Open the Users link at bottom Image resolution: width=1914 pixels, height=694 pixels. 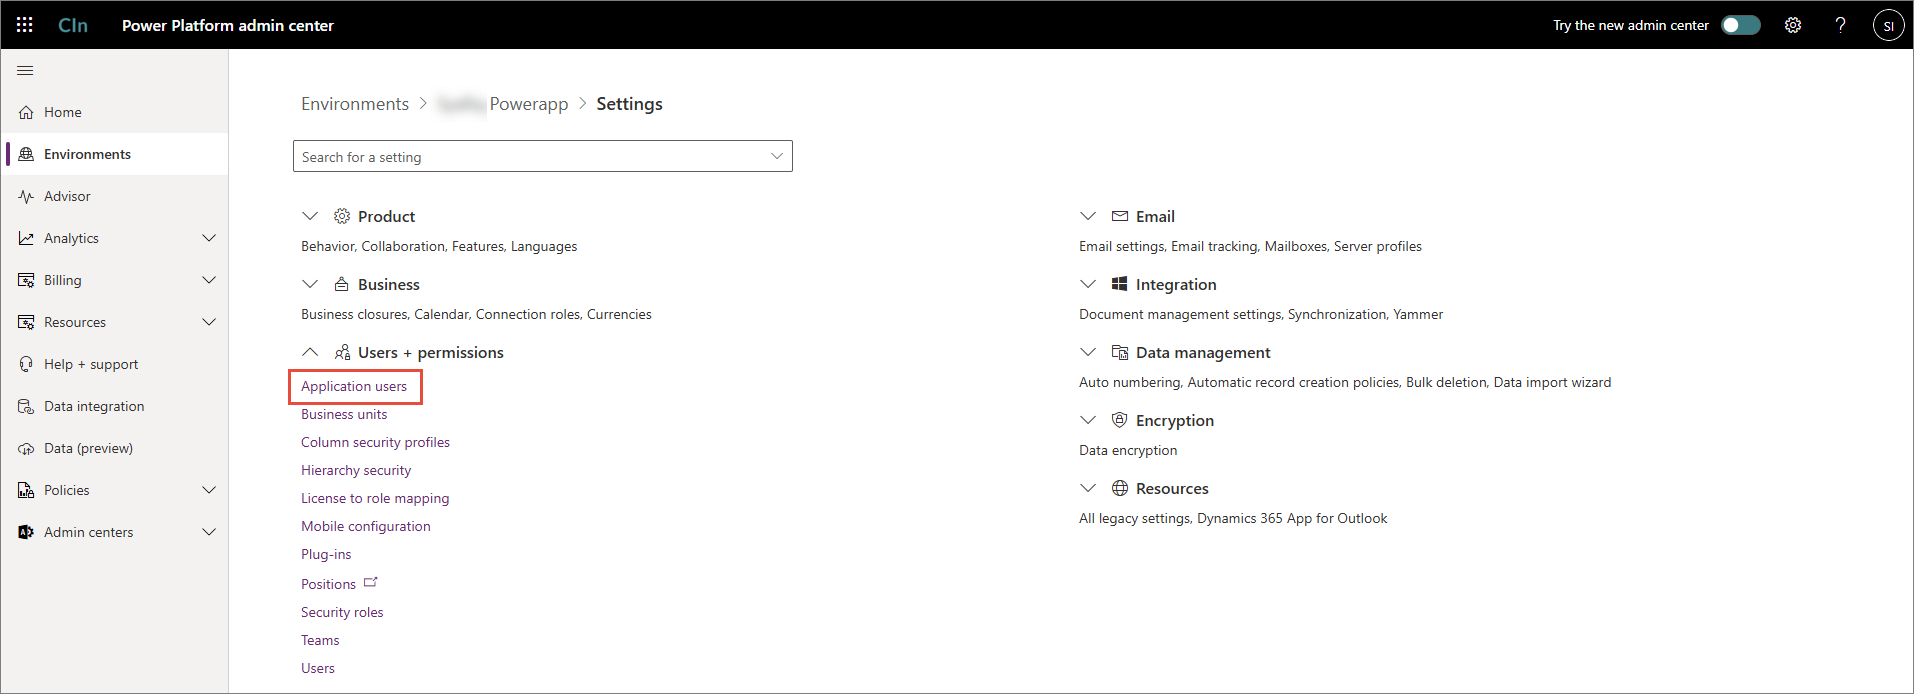click(318, 668)
